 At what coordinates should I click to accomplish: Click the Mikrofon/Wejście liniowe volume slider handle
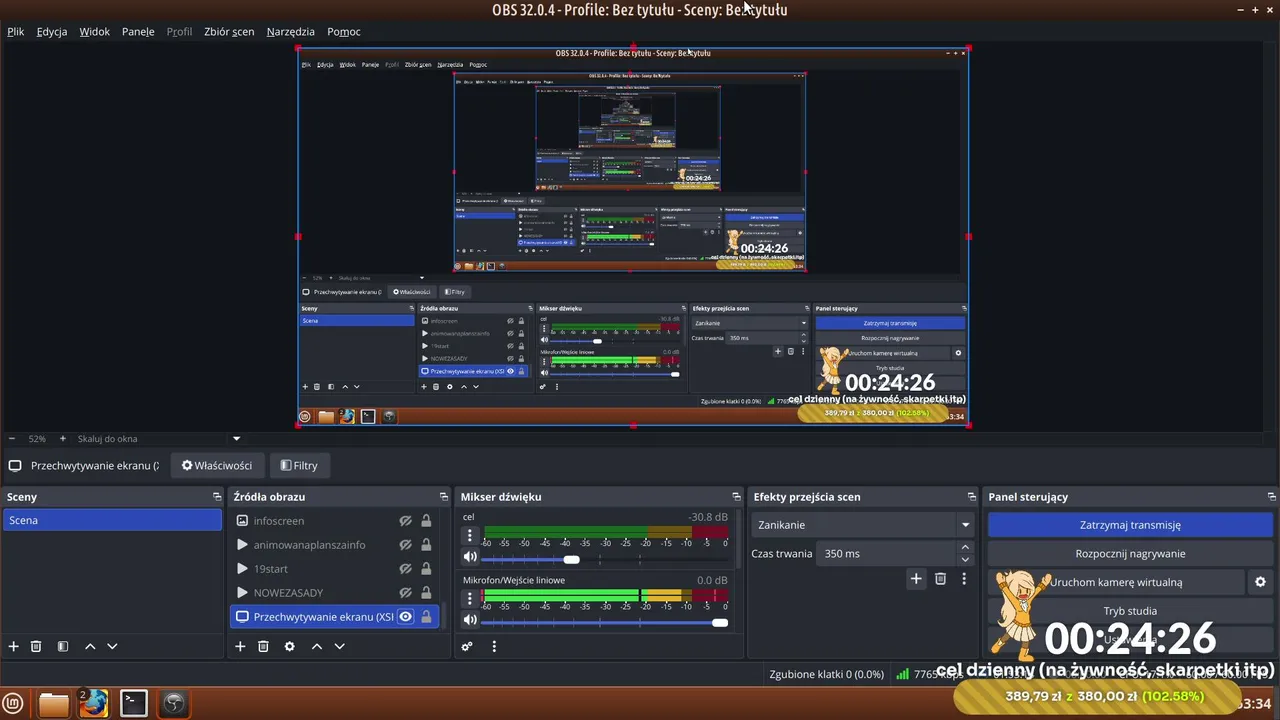point(720,622)
